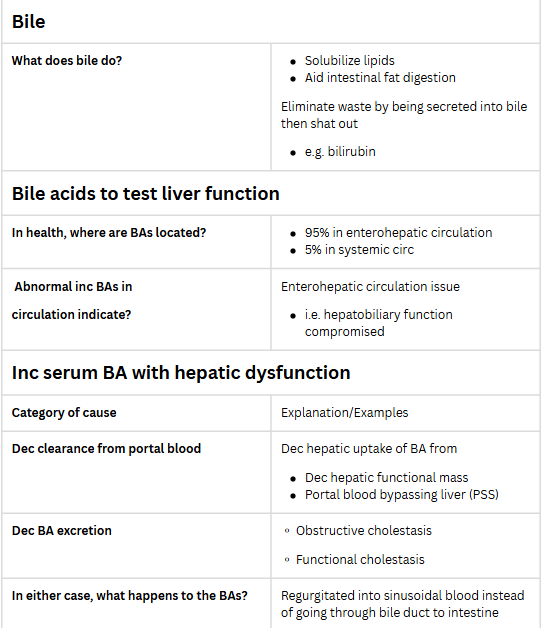Click the "Bile" section heading

(28, 22)
